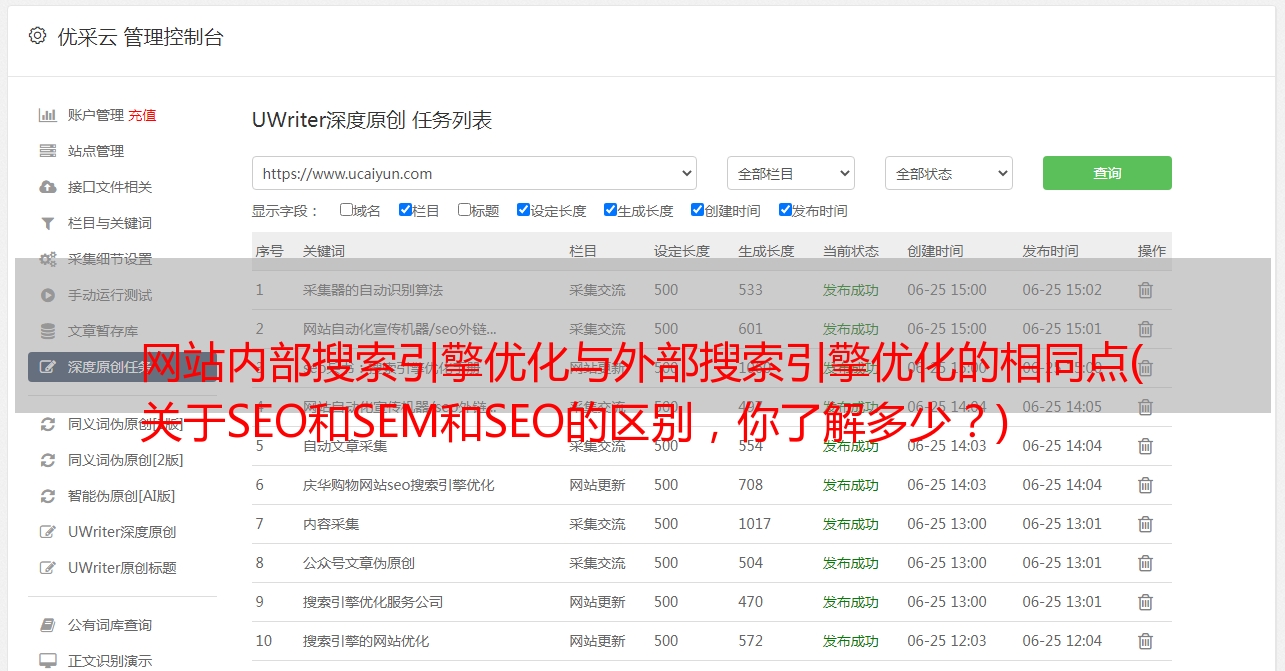Click the database icon for 文章暂存库
1285x671 pixels.
47,331
